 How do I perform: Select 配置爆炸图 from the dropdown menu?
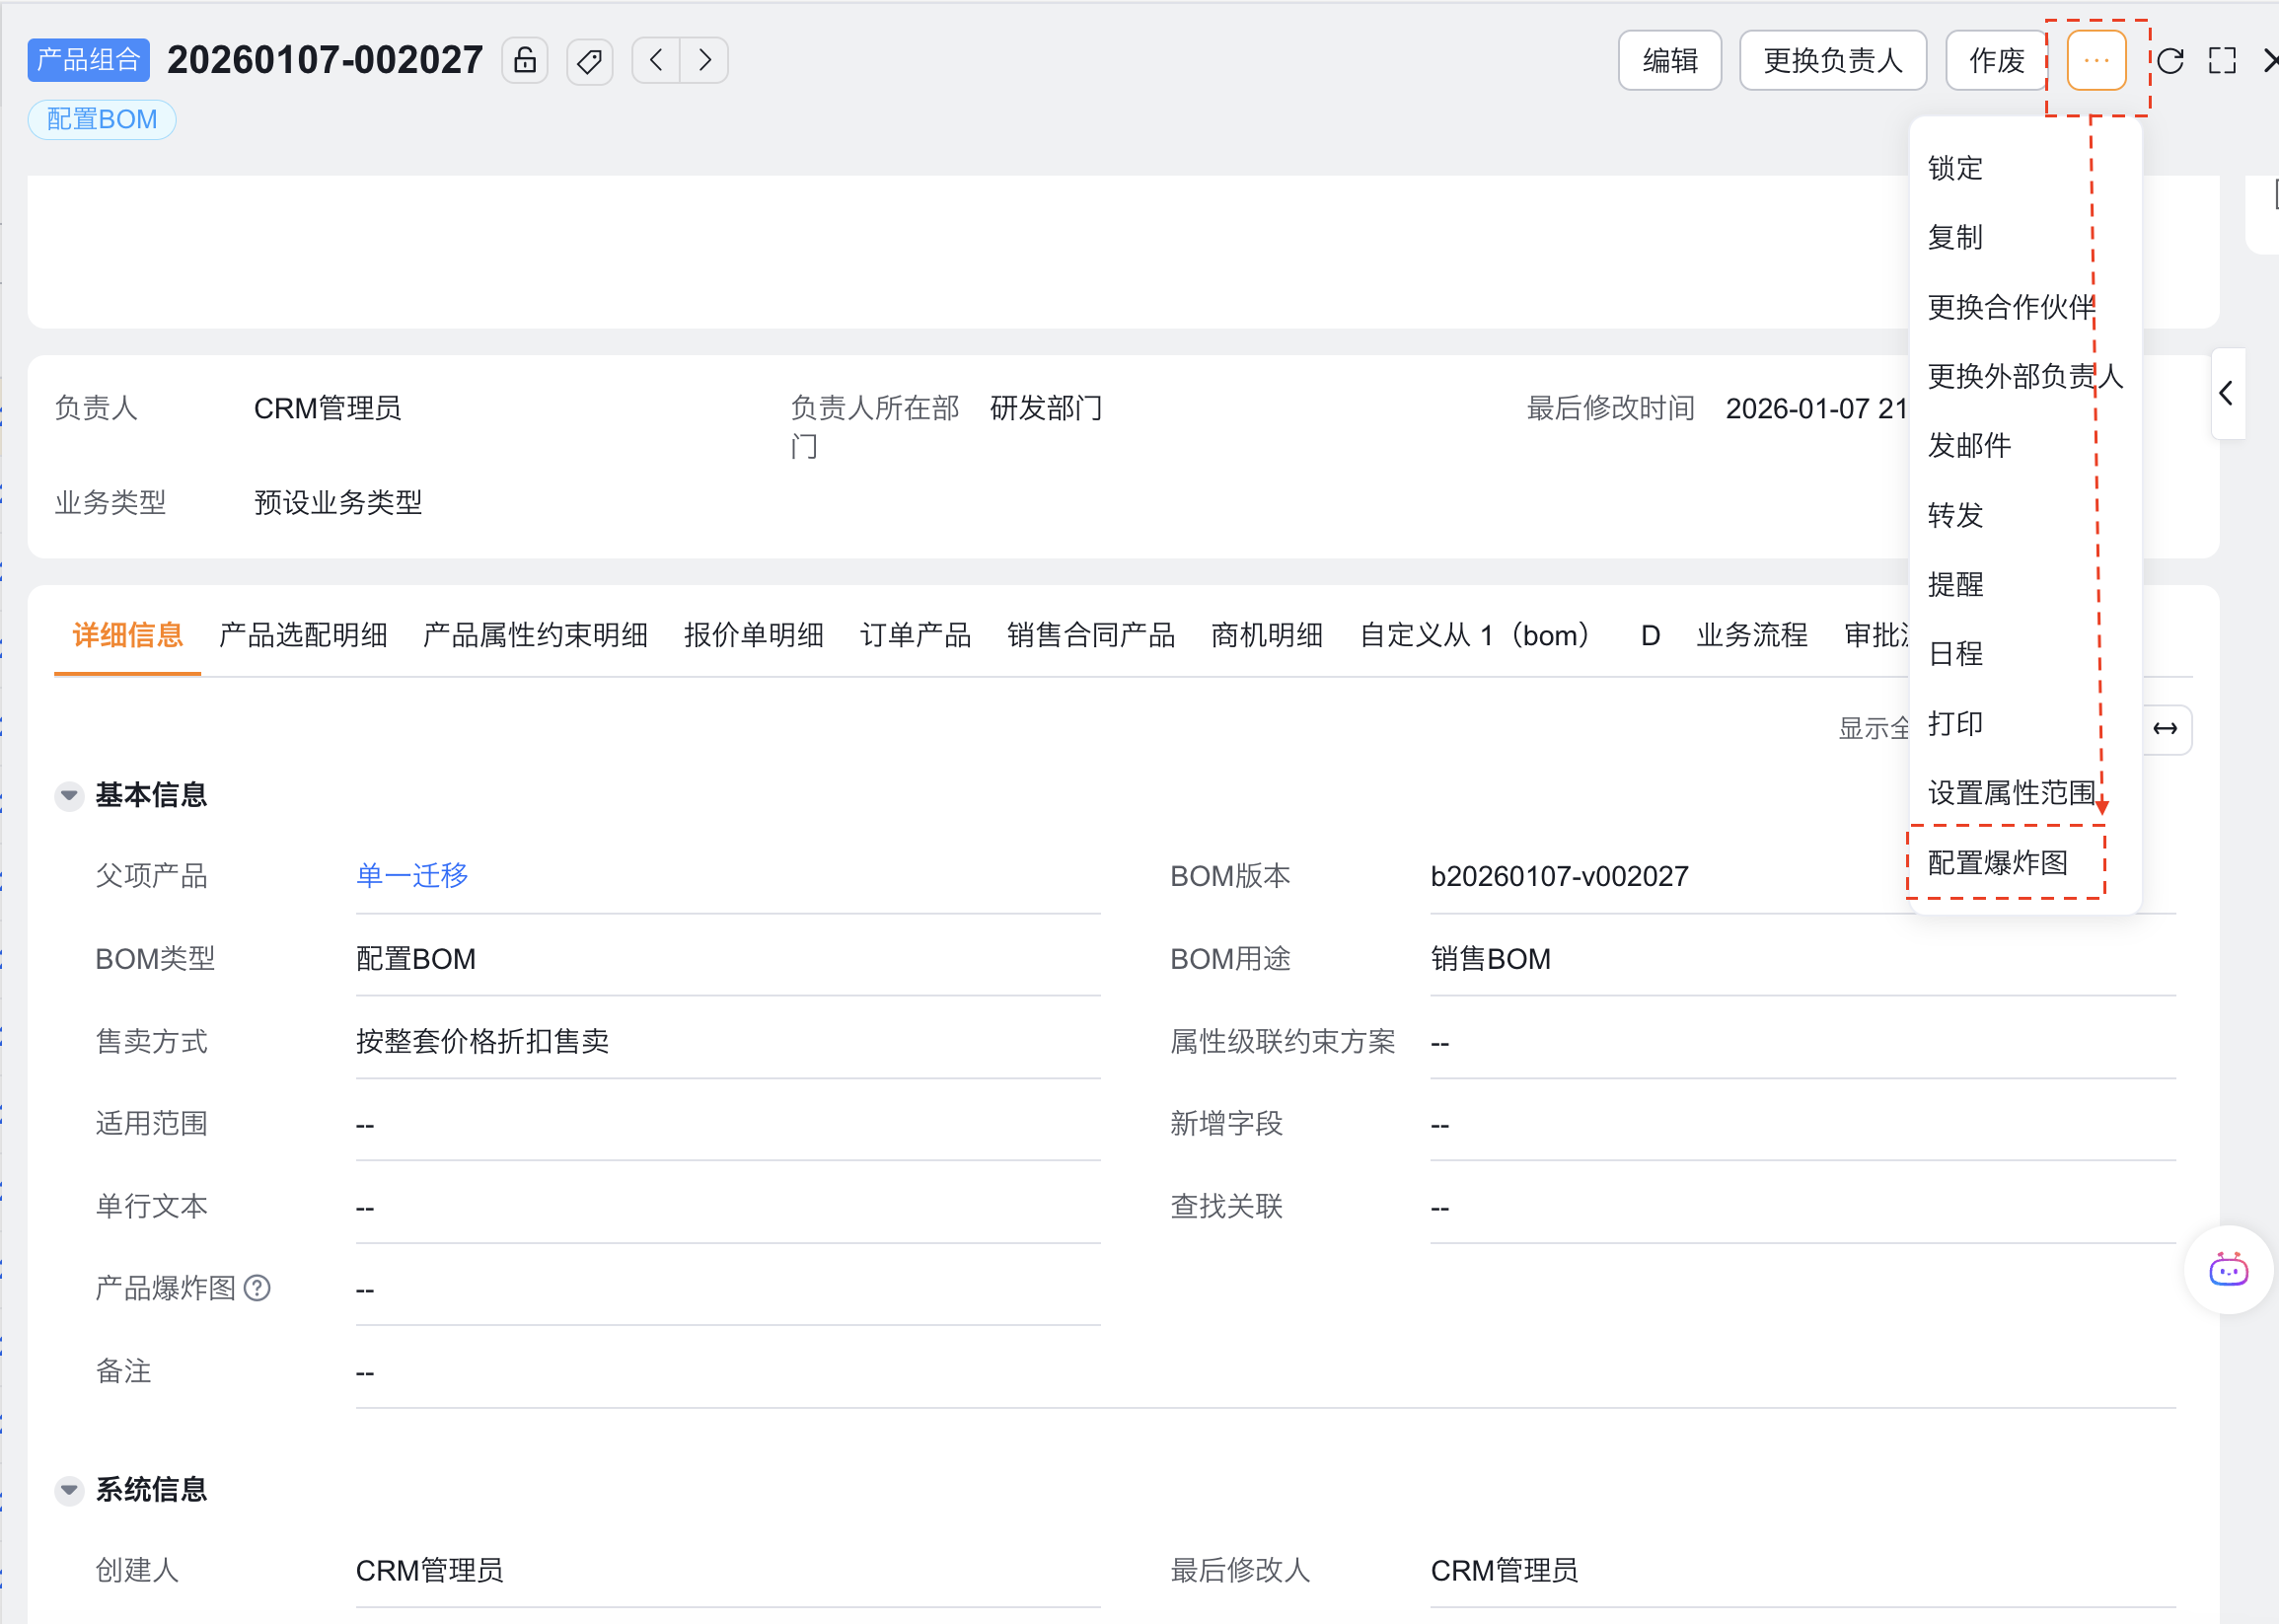tap(1997, 863)
